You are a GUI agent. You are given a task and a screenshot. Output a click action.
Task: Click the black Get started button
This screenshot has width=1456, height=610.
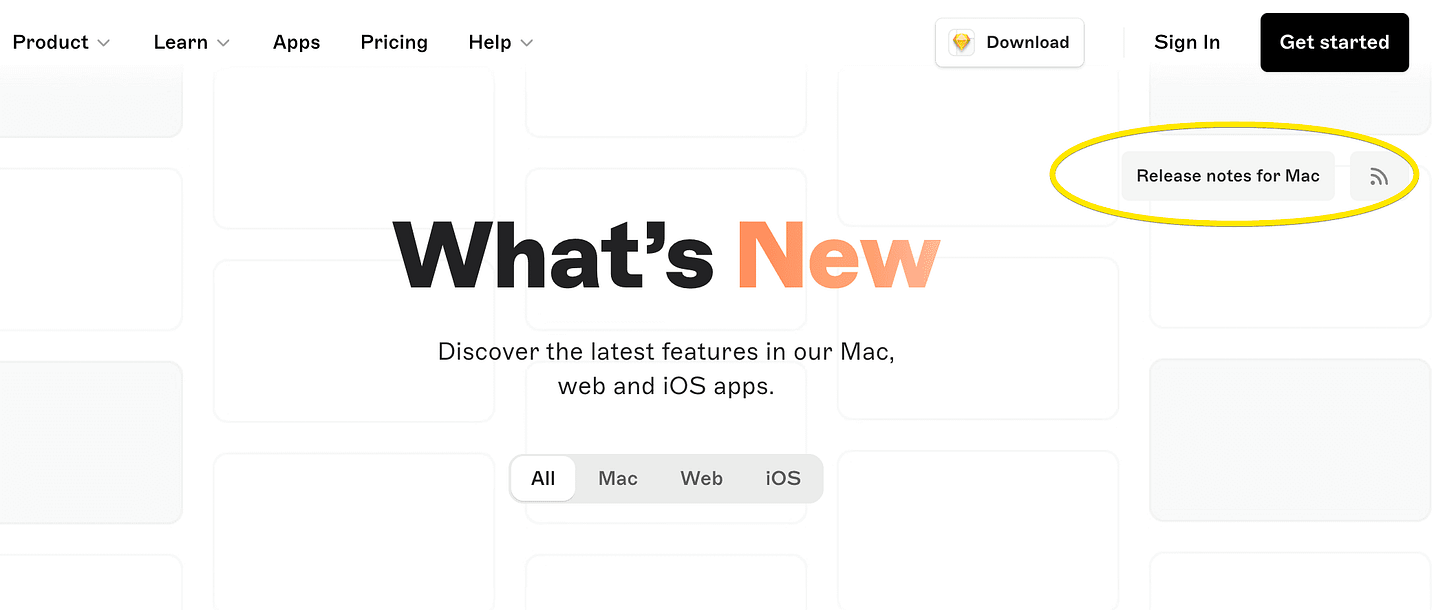point(1334,42)
